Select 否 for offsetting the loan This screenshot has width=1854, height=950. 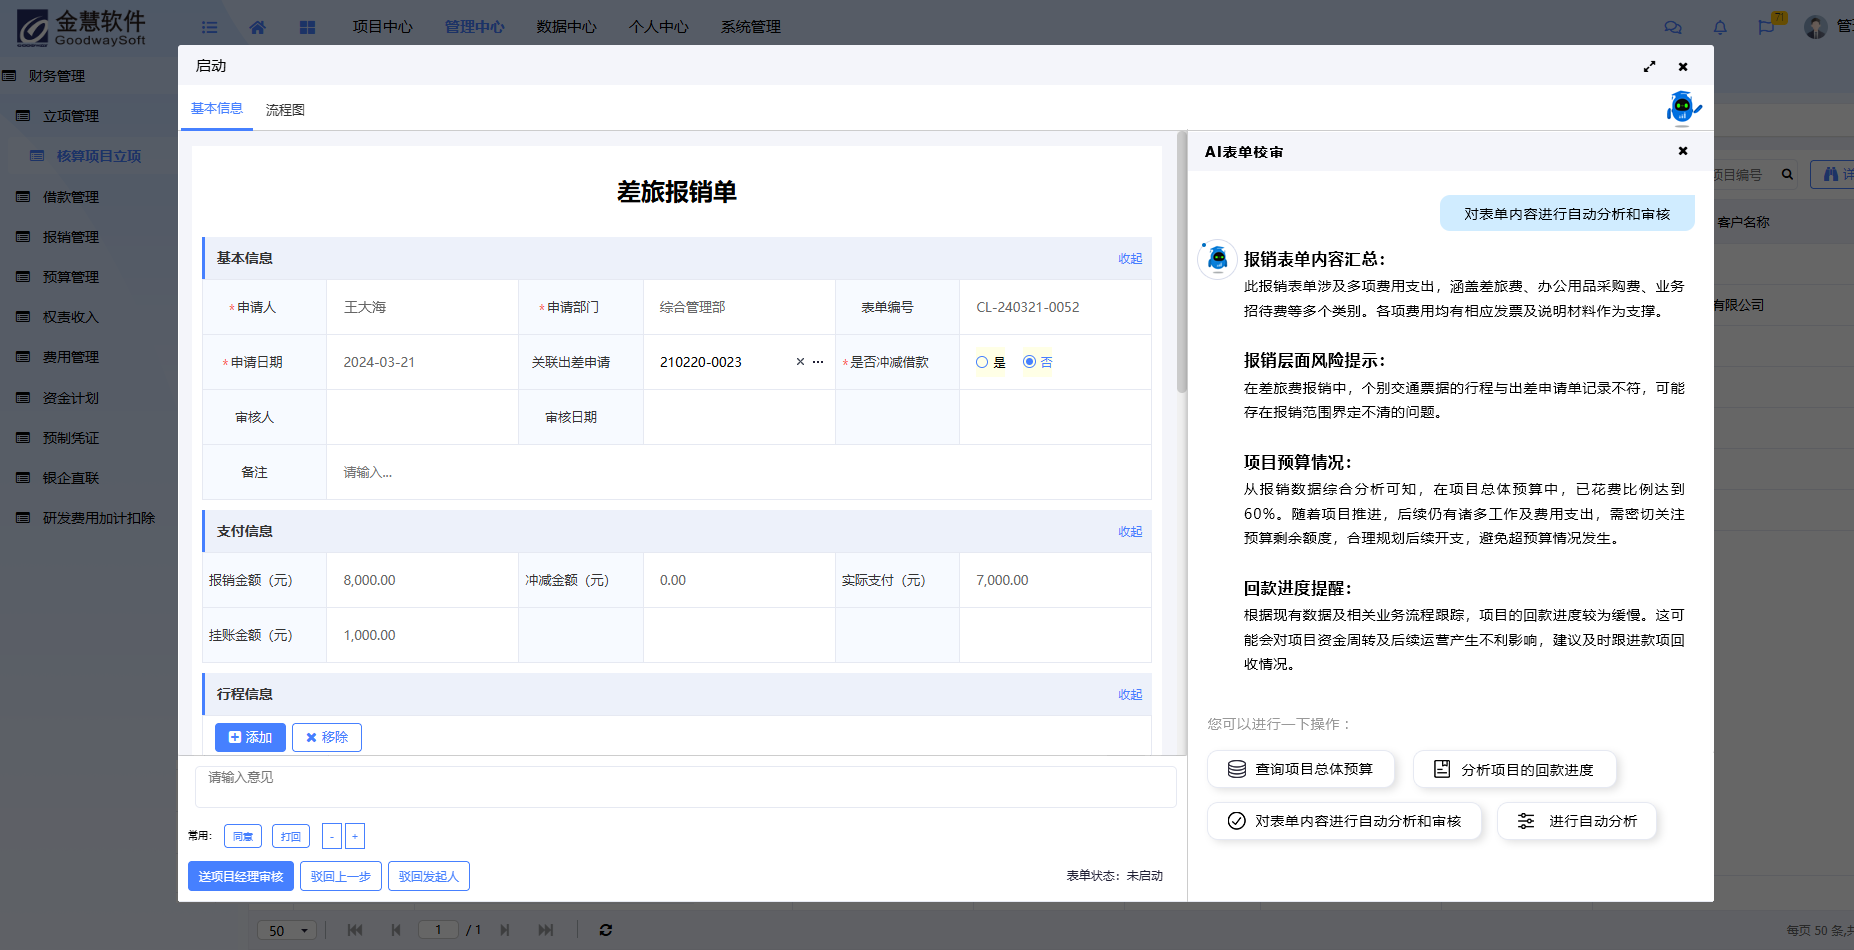[x=1029, y=362]
